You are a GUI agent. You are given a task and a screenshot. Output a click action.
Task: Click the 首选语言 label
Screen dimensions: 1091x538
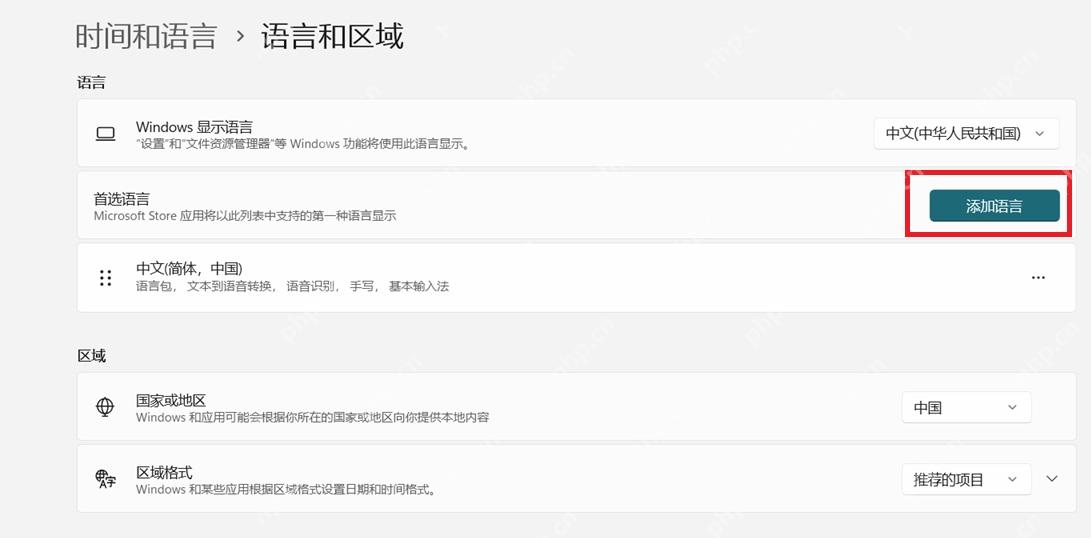click(x=122, y=199)
